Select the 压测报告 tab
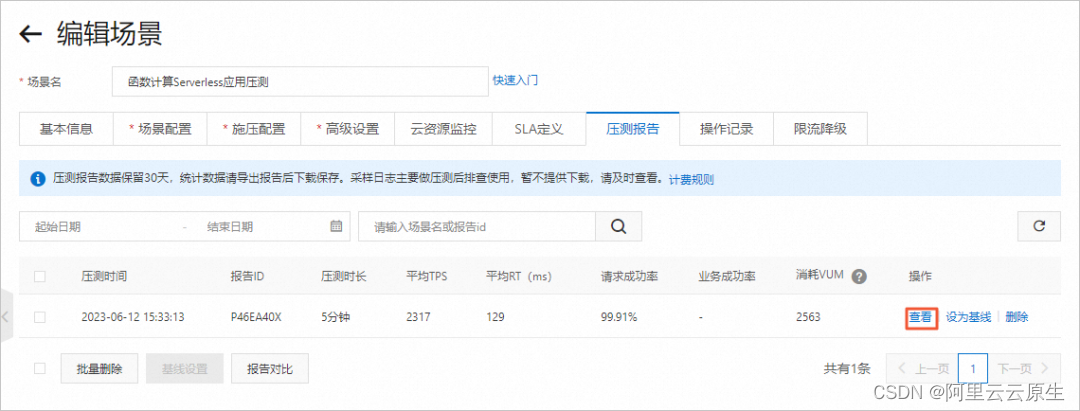Viewport: 1080px width, 411px height. 632,129
